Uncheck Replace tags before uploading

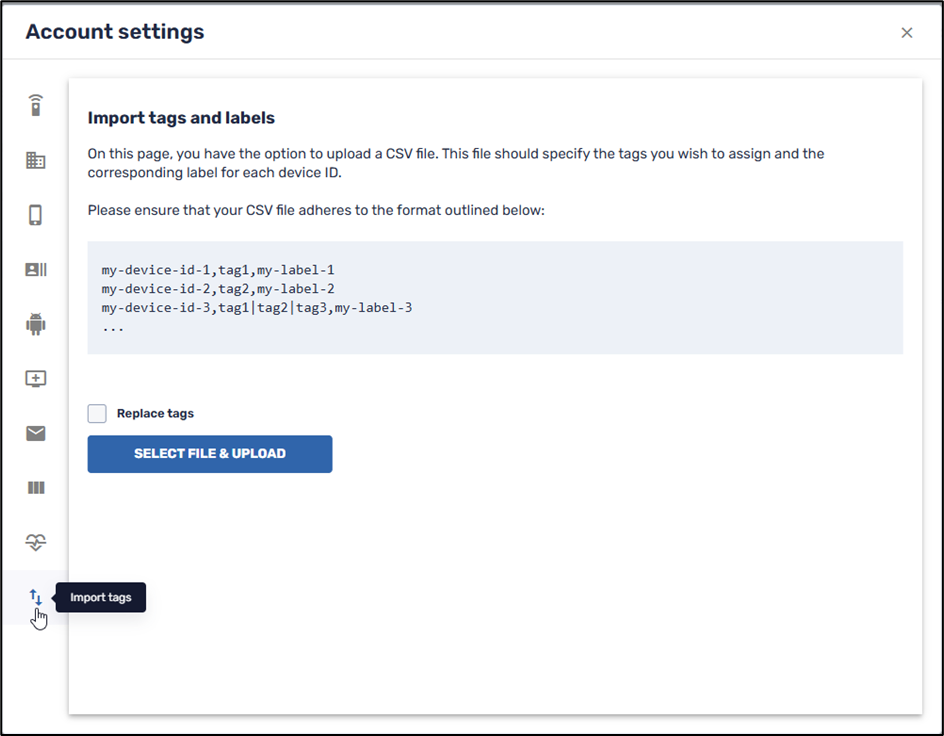coord(97,413)
